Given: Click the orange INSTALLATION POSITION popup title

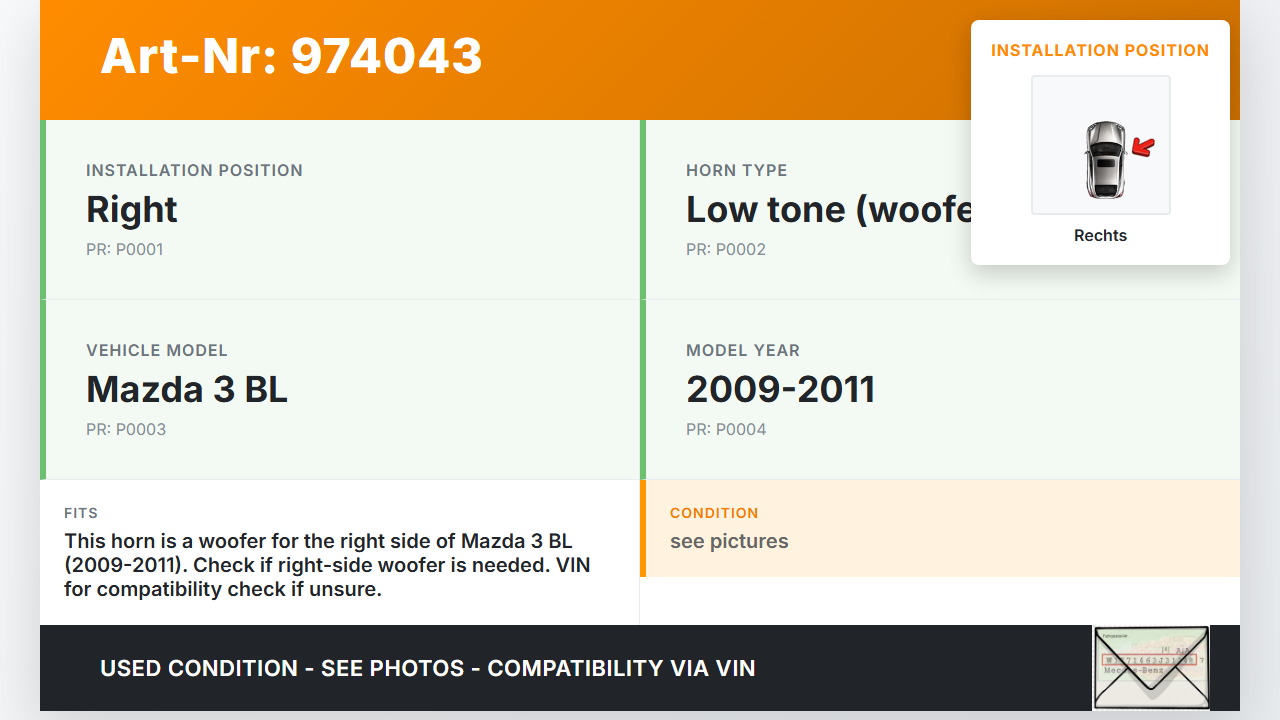Looking at the screenshot, I should click(1100, 51).
